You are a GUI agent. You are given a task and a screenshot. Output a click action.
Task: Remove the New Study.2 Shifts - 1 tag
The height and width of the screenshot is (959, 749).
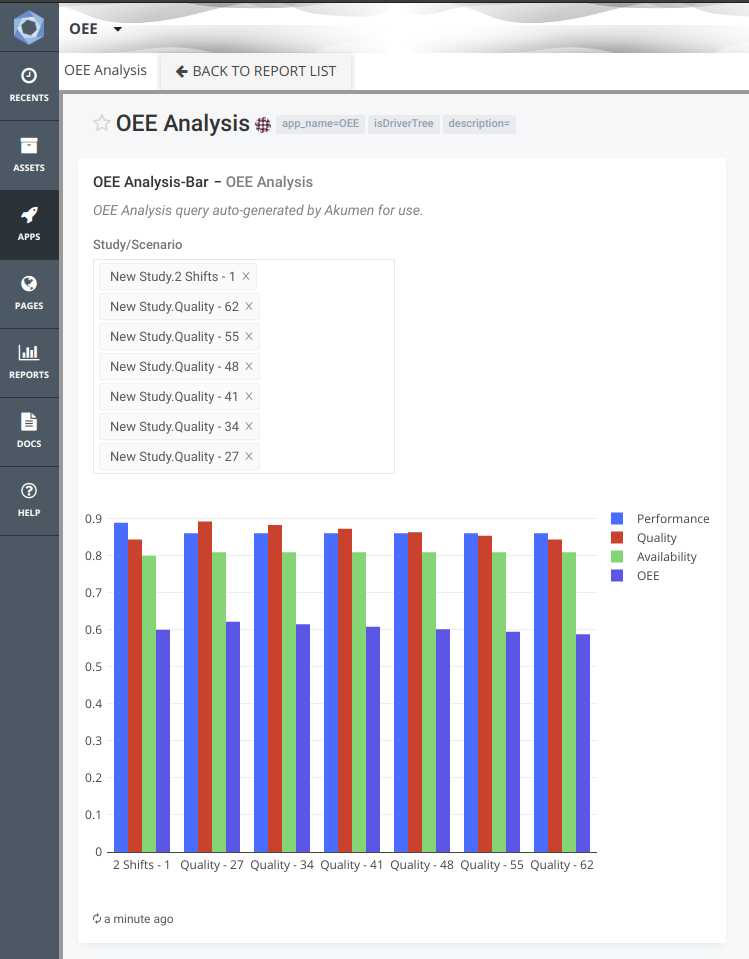[246, 276]
